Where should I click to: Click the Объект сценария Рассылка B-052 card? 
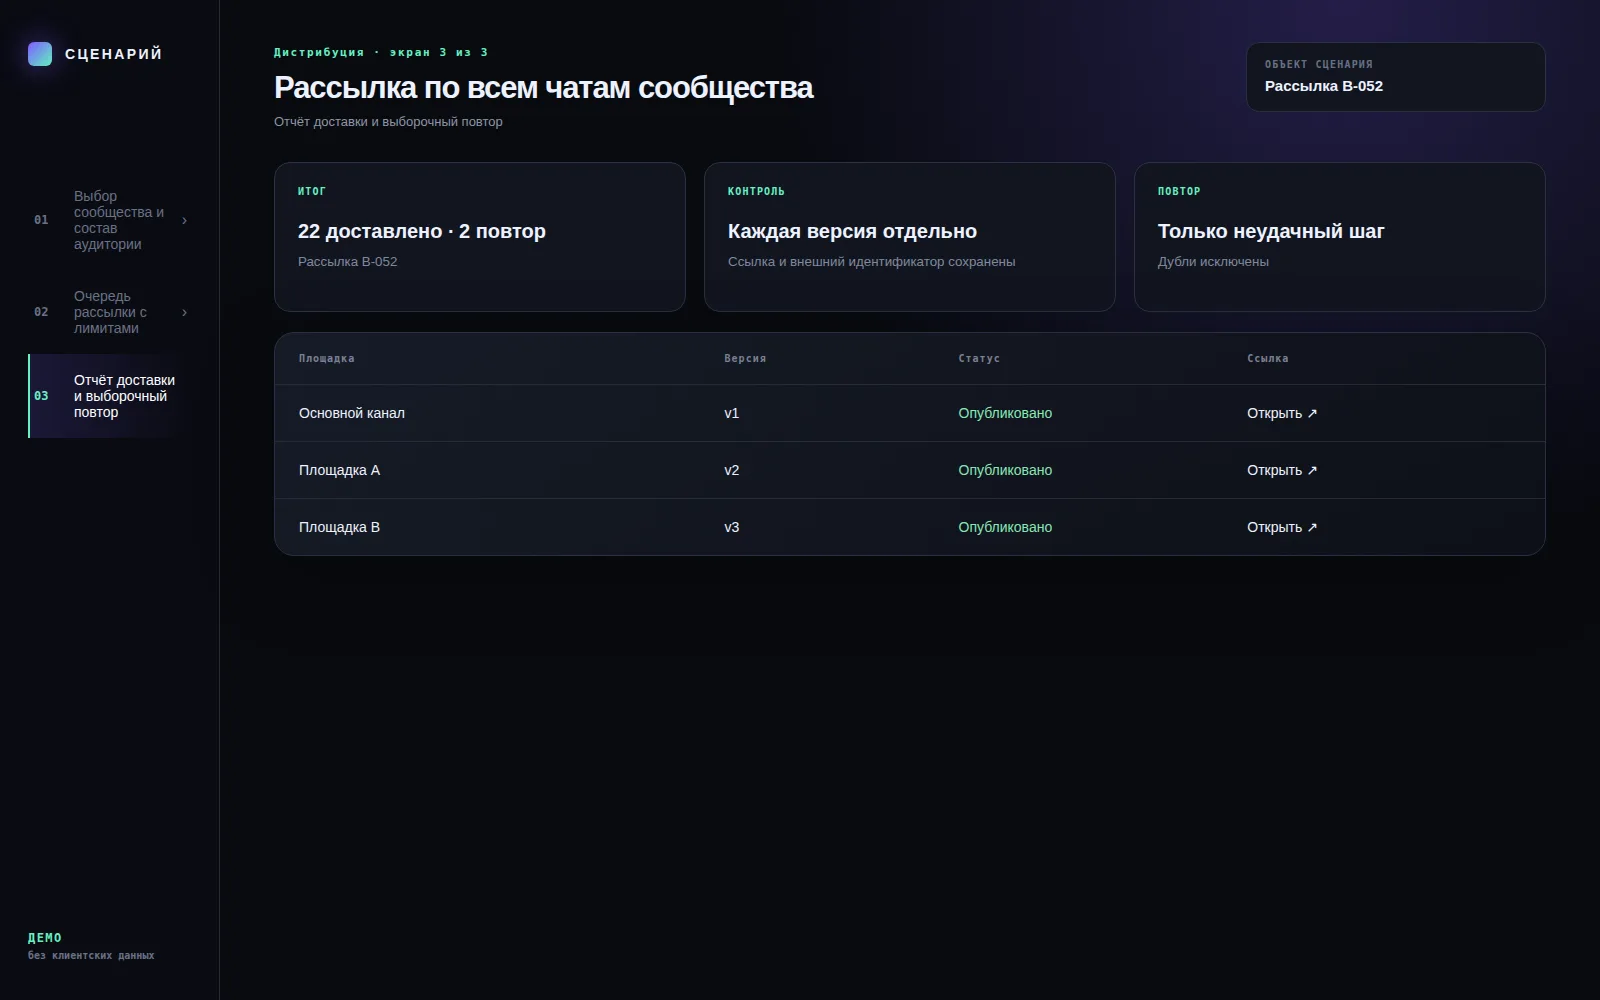click(1396, 77)
